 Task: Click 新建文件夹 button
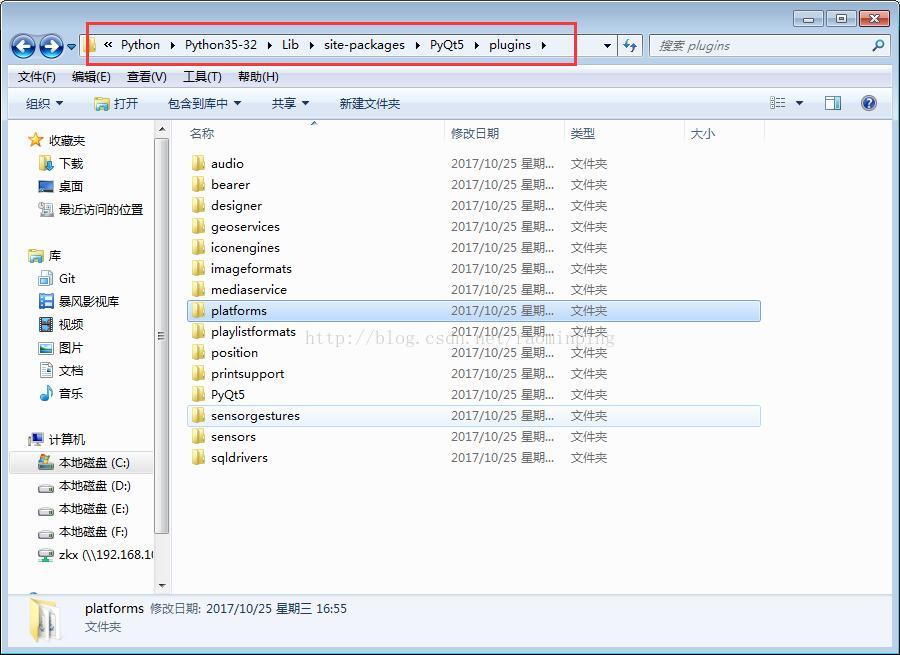[x=370, y=103]
